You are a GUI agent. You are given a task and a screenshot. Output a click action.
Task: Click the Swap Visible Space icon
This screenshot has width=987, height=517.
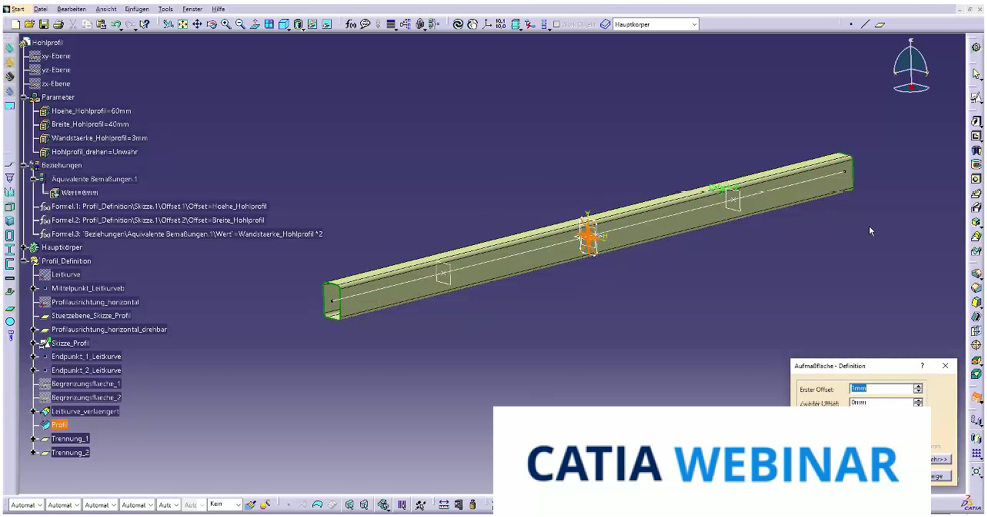327,25
